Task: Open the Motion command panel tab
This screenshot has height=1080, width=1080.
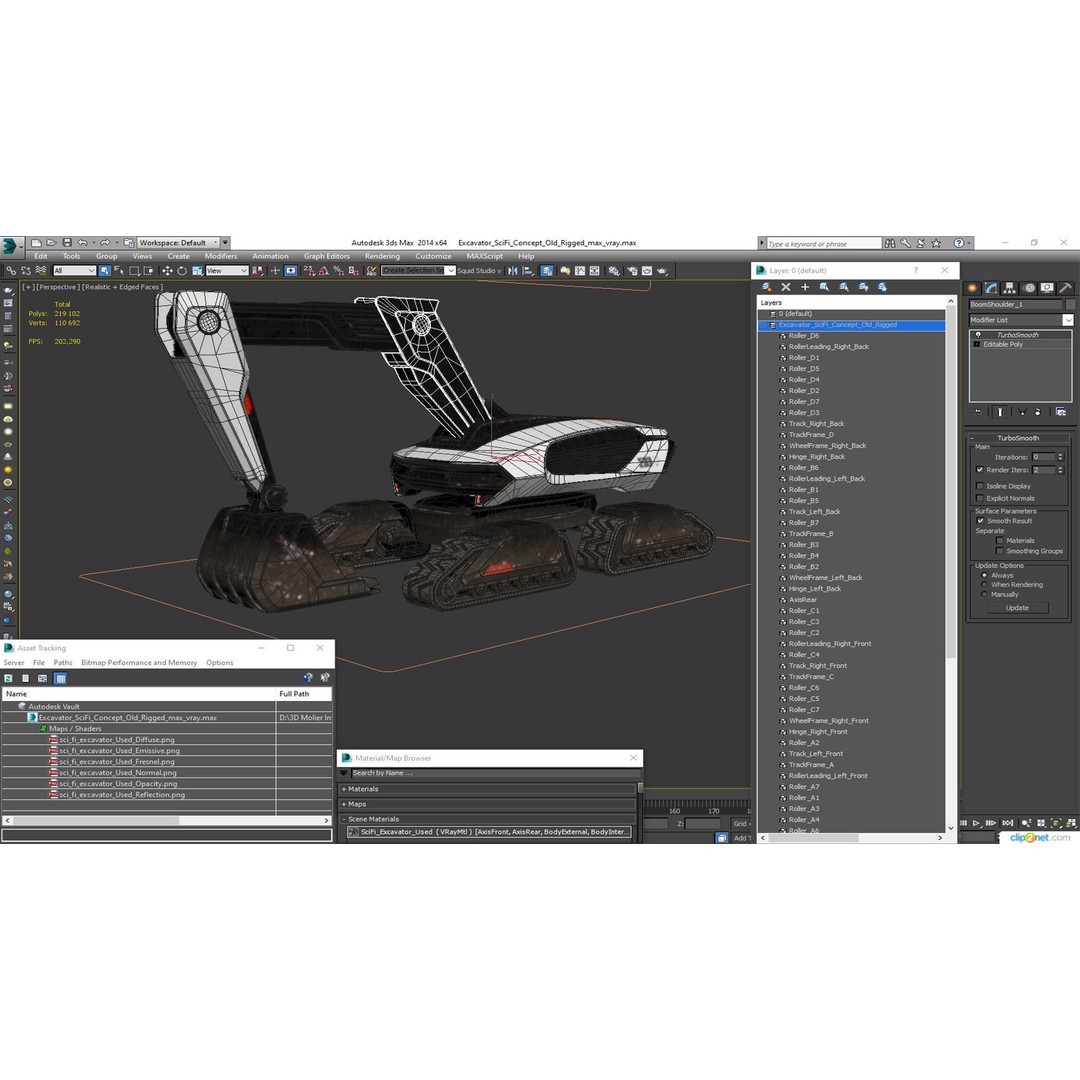Action: 1029,288
